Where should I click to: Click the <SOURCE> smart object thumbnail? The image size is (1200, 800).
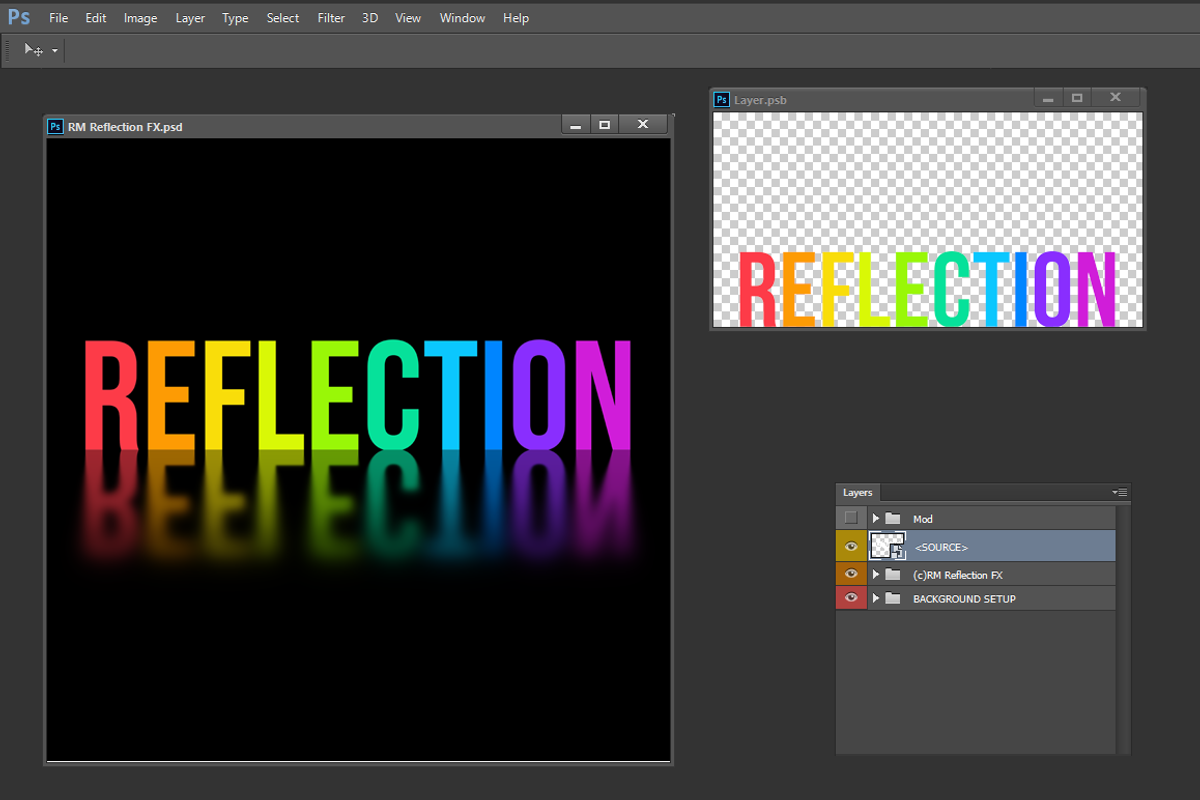(x=887, y=546)
